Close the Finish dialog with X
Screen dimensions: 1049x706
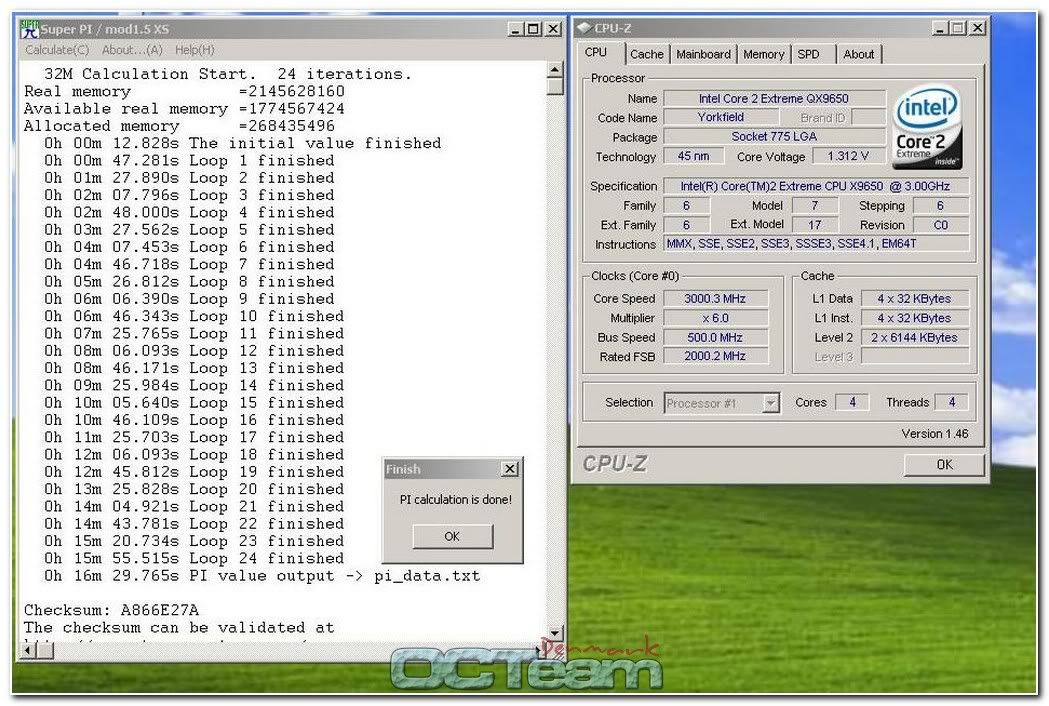point(510,469)
